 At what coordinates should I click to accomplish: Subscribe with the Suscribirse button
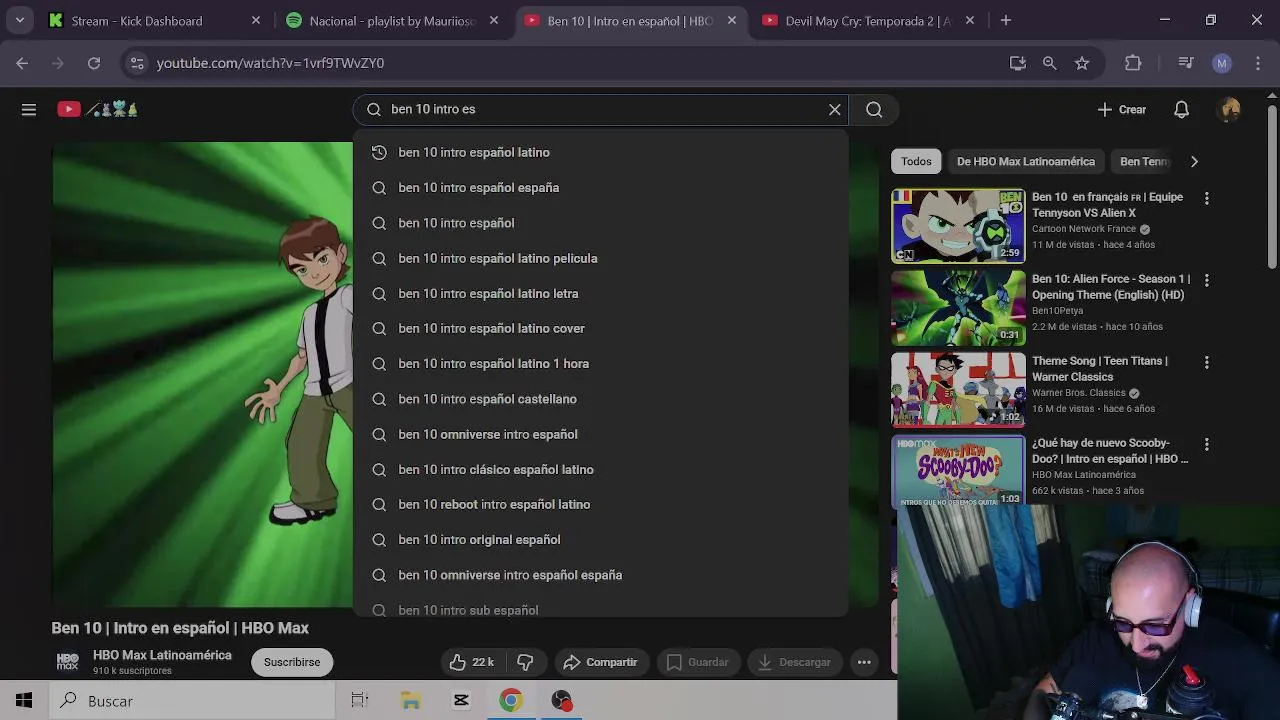click(292, 662)
